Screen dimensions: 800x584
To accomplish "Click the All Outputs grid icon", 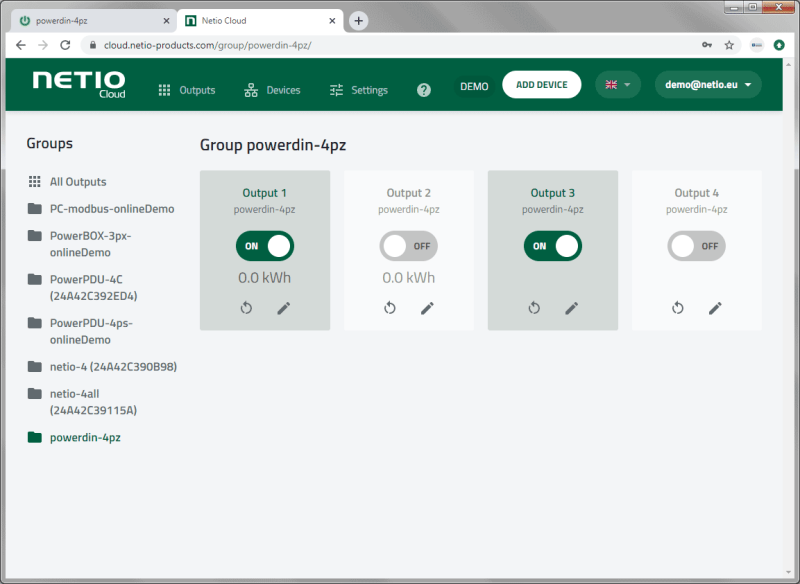I will pos(35,180).
